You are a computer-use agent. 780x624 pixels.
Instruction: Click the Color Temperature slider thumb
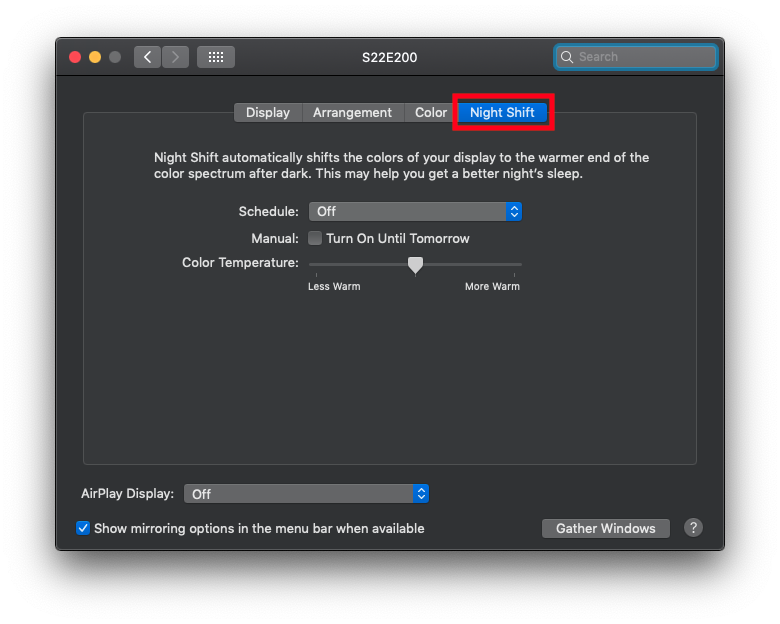tap(415, 264)
